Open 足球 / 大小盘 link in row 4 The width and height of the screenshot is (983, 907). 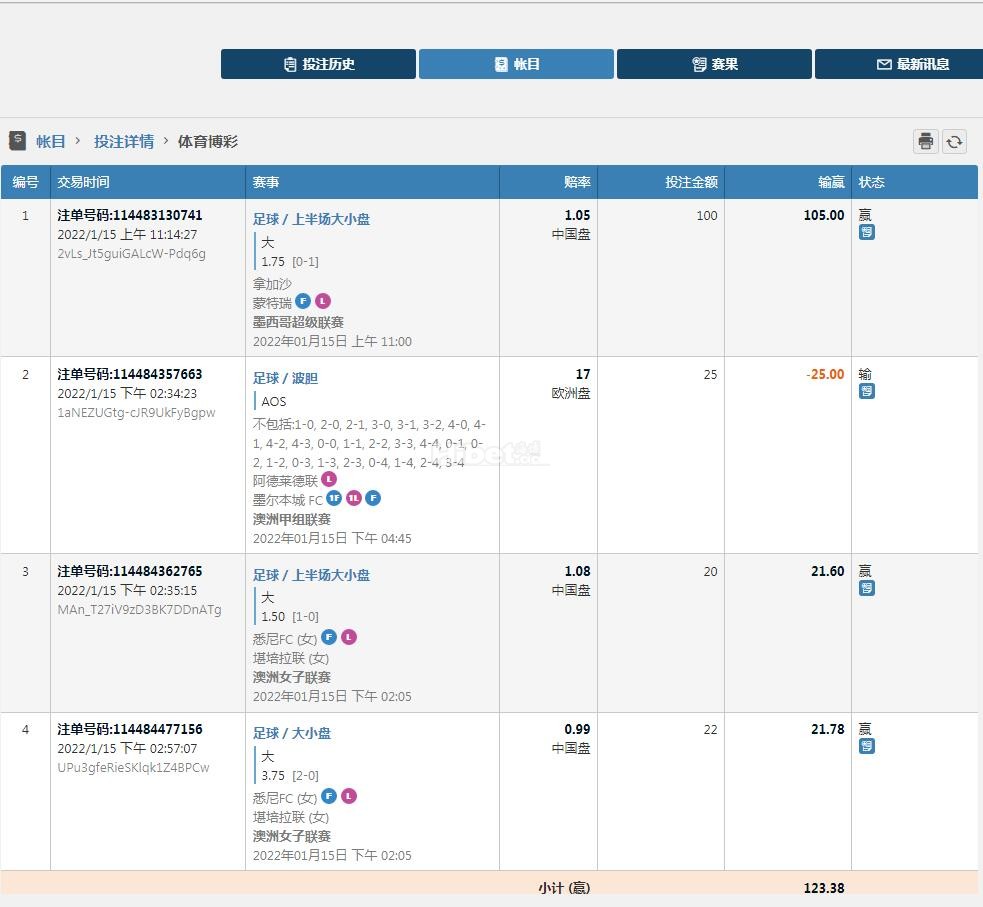pos(292,733)
